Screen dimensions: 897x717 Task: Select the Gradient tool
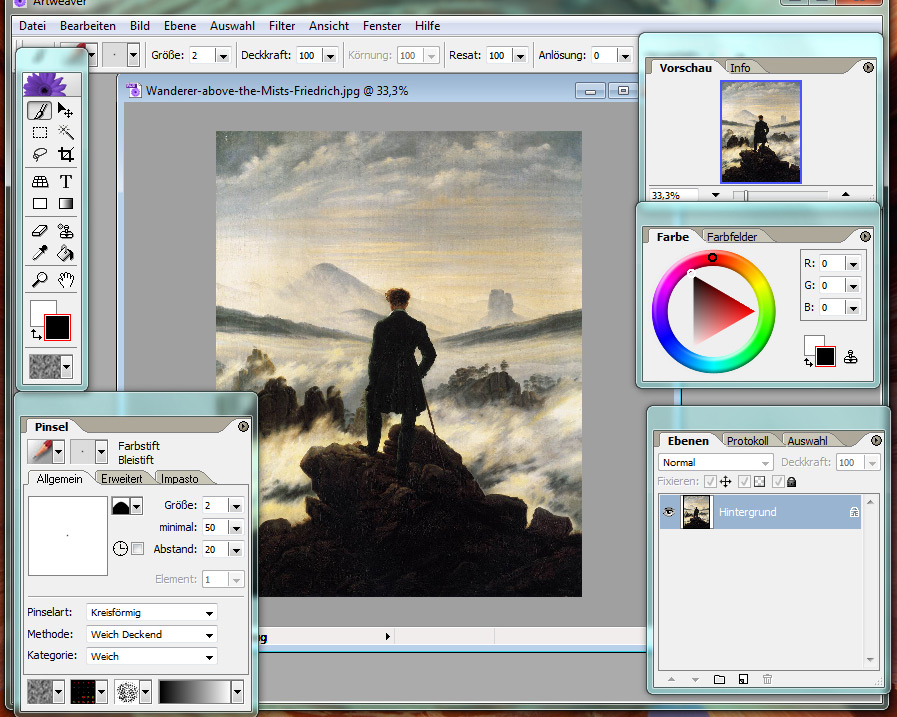click(x=66, y=204)
